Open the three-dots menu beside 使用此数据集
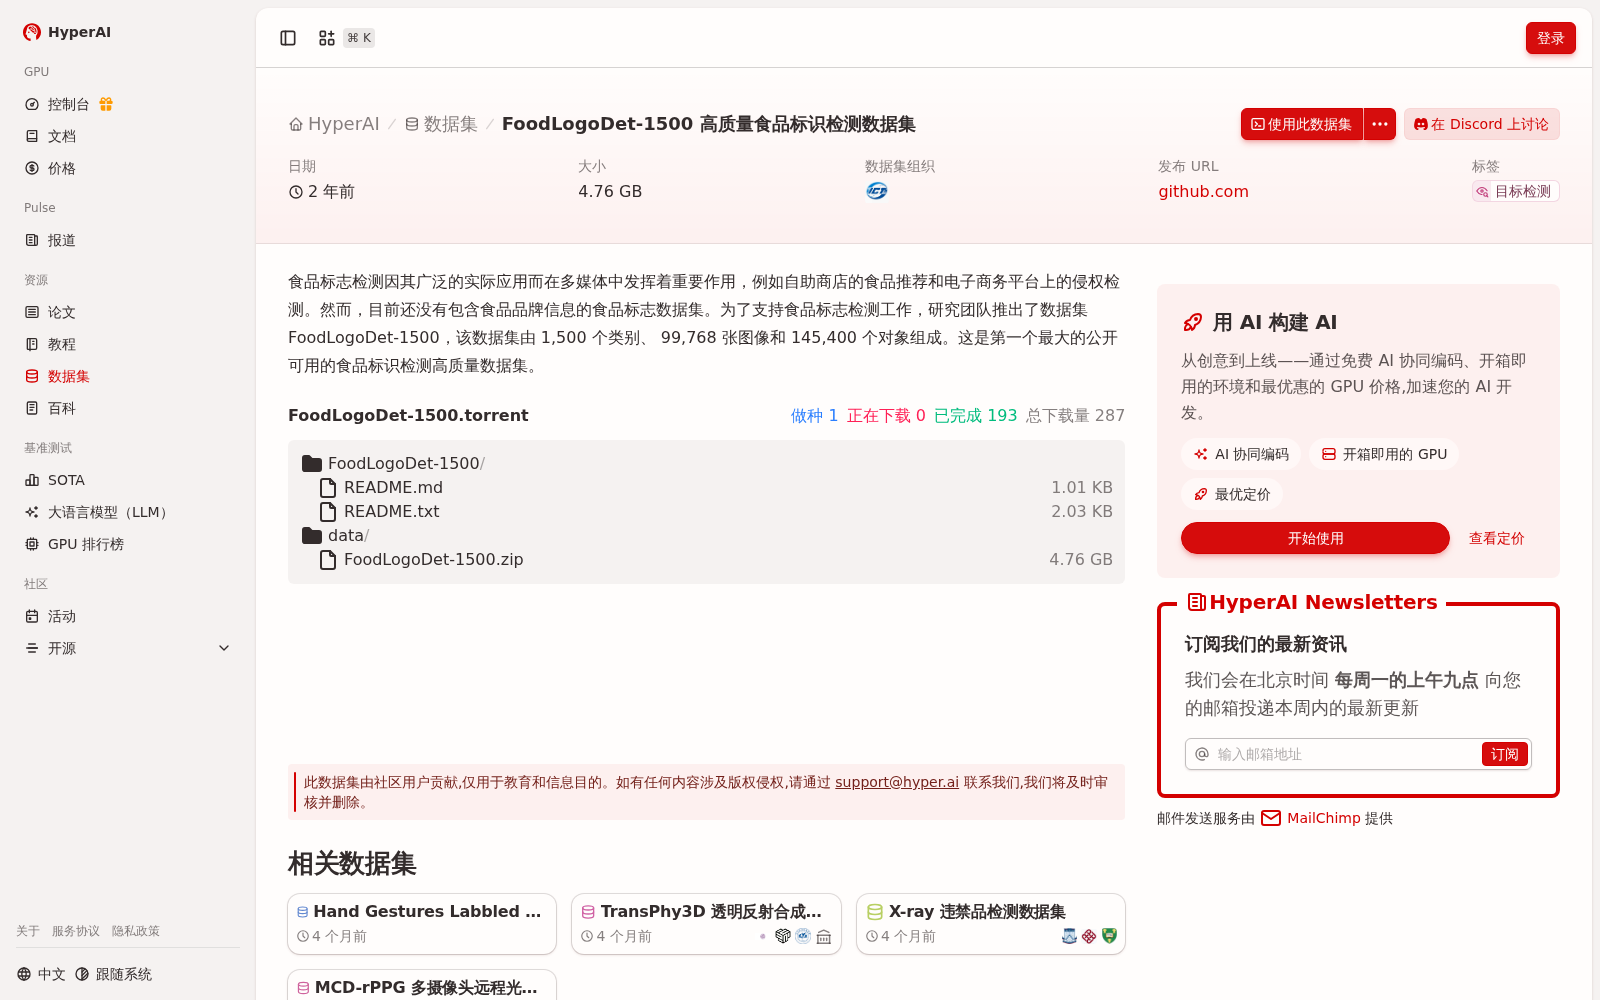1600x1000 pixels. [x=1380, y=124]
